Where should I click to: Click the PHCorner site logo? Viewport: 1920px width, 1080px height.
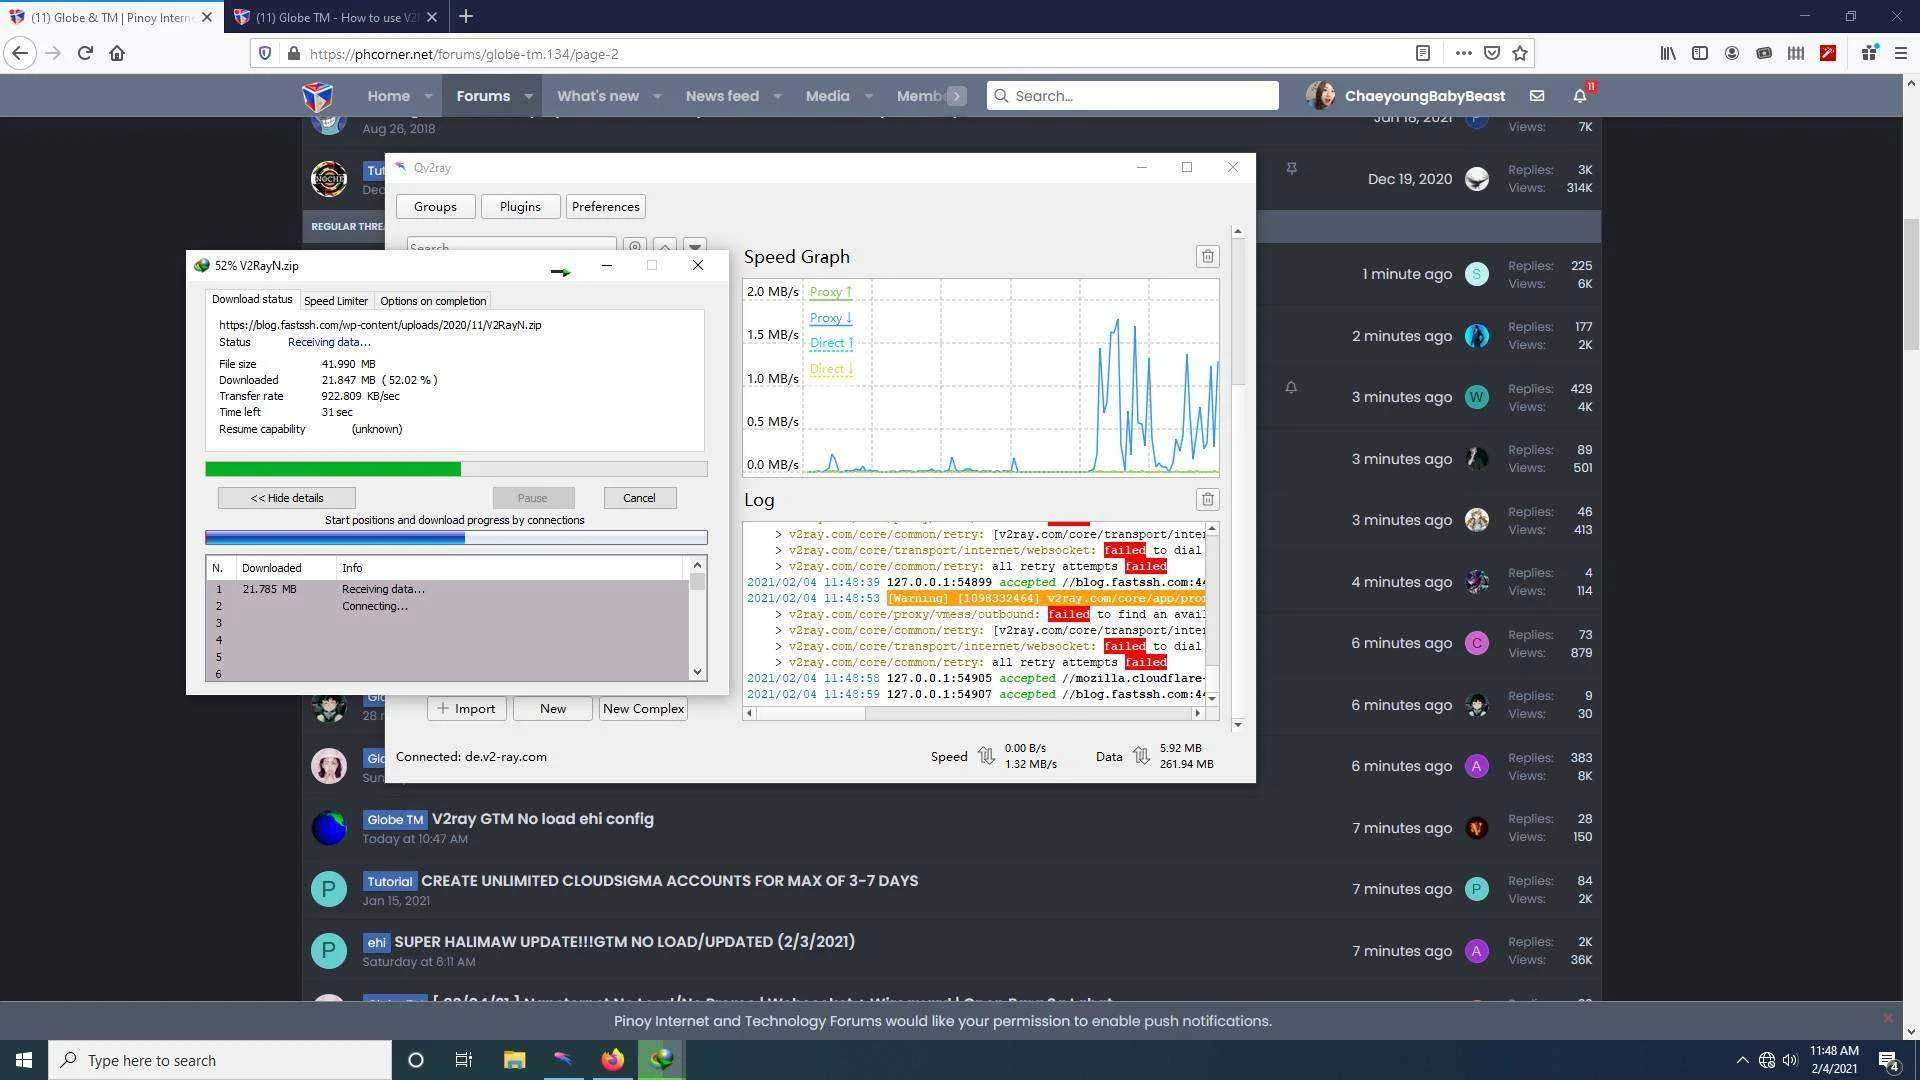(317, 96)
